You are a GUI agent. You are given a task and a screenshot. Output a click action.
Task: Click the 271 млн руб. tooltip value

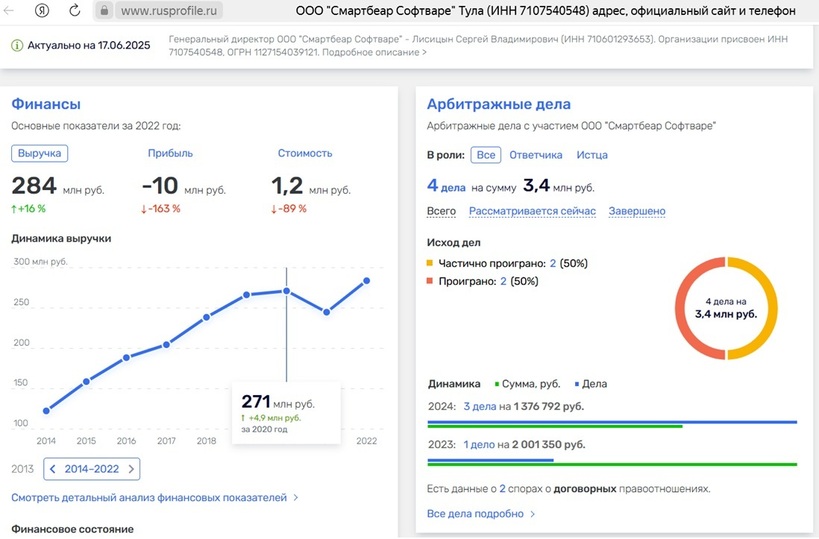278,402
